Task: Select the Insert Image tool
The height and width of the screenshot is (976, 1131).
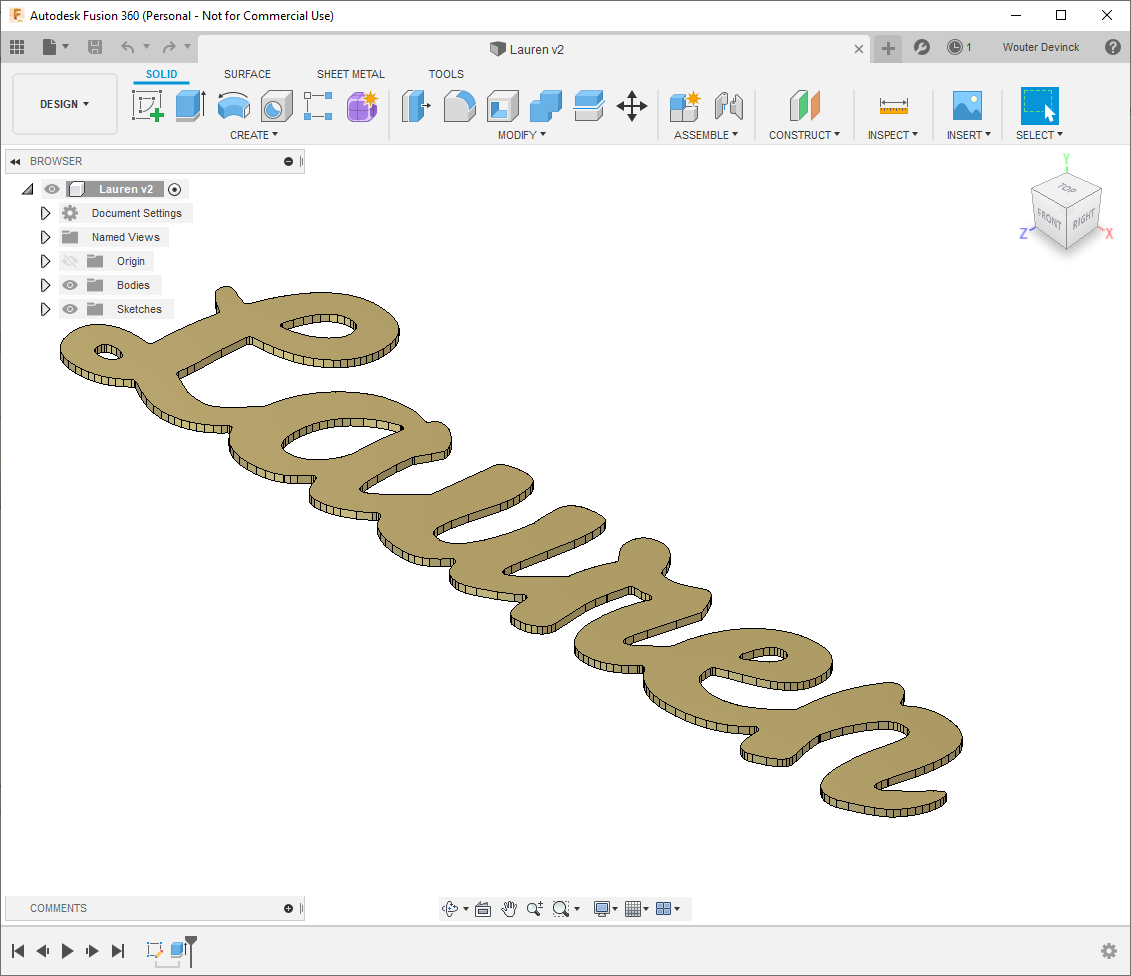Action: 967,106
